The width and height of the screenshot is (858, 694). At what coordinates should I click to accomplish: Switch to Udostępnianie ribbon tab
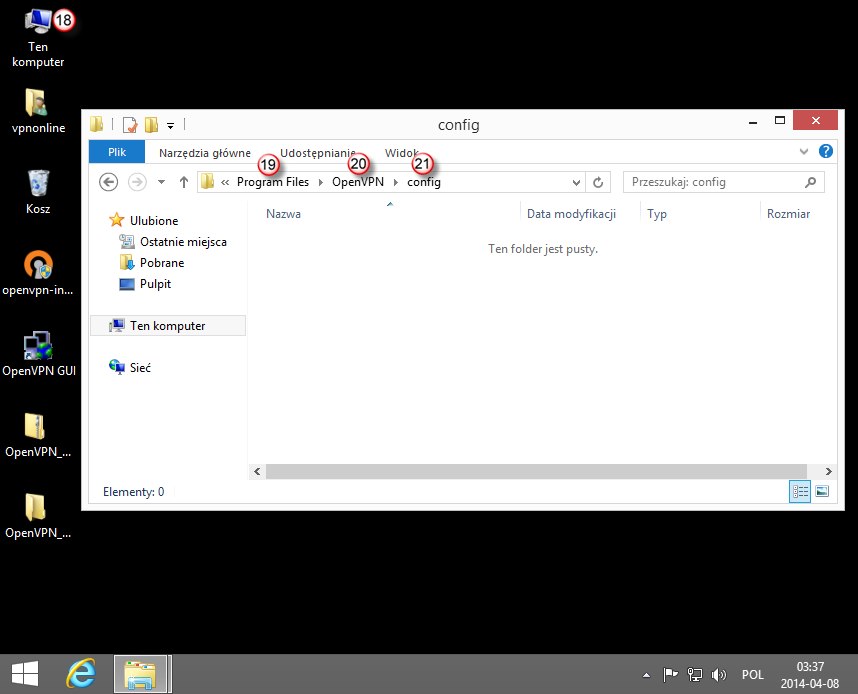tap(317, 153)
